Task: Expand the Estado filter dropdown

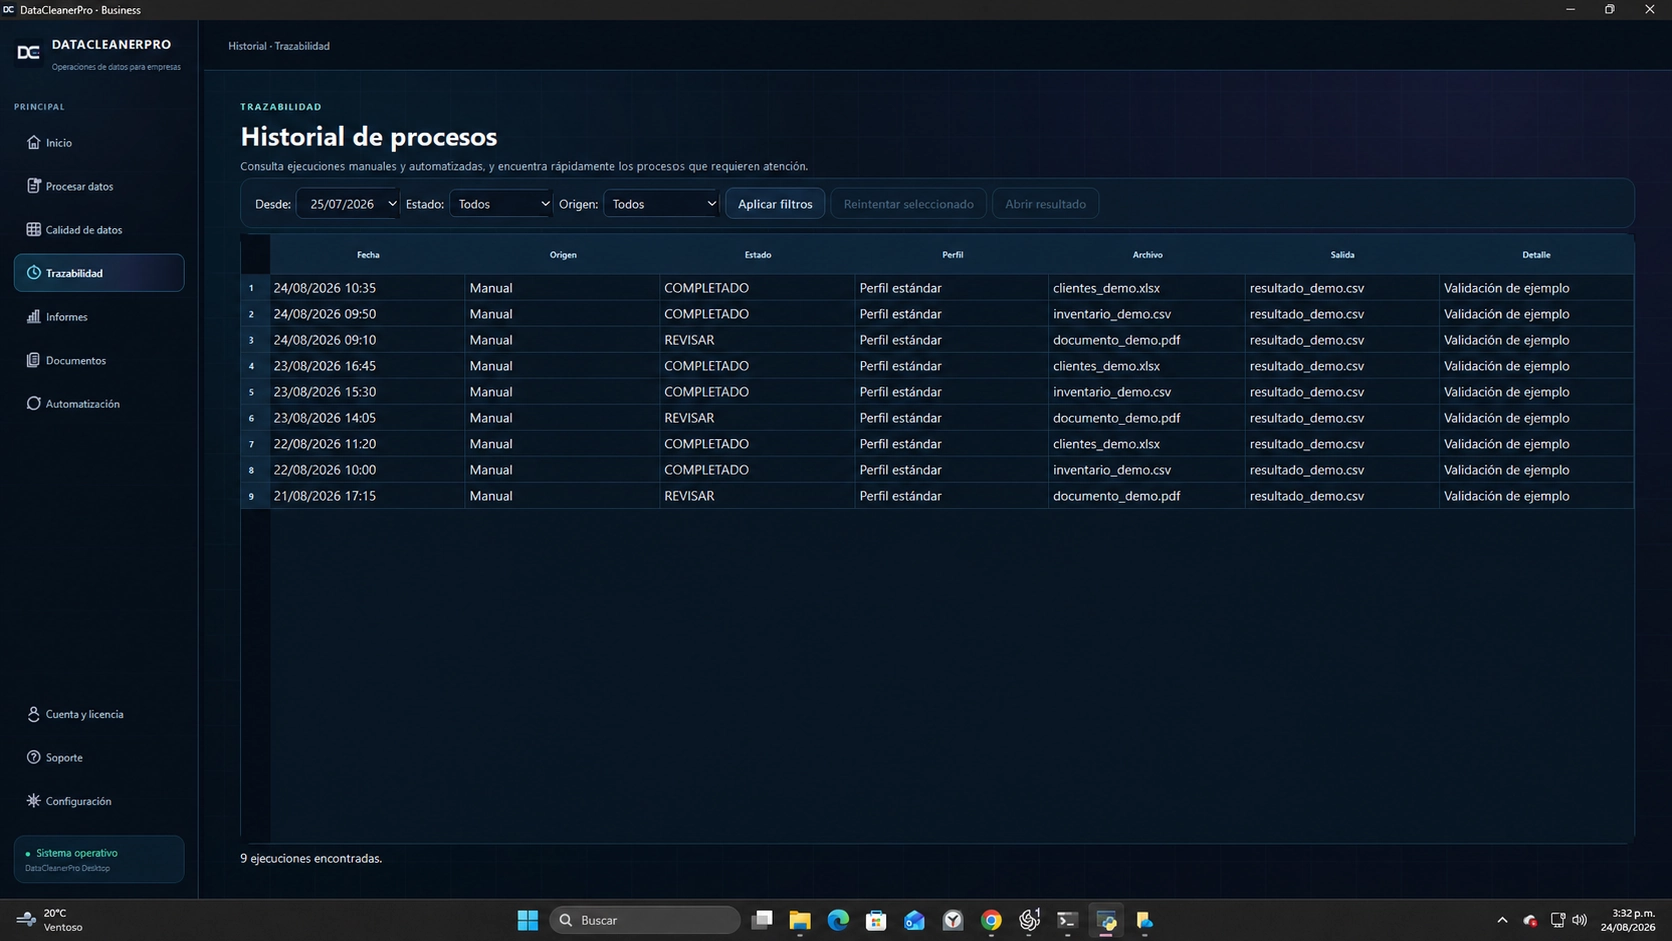Action: pos(501,204)
